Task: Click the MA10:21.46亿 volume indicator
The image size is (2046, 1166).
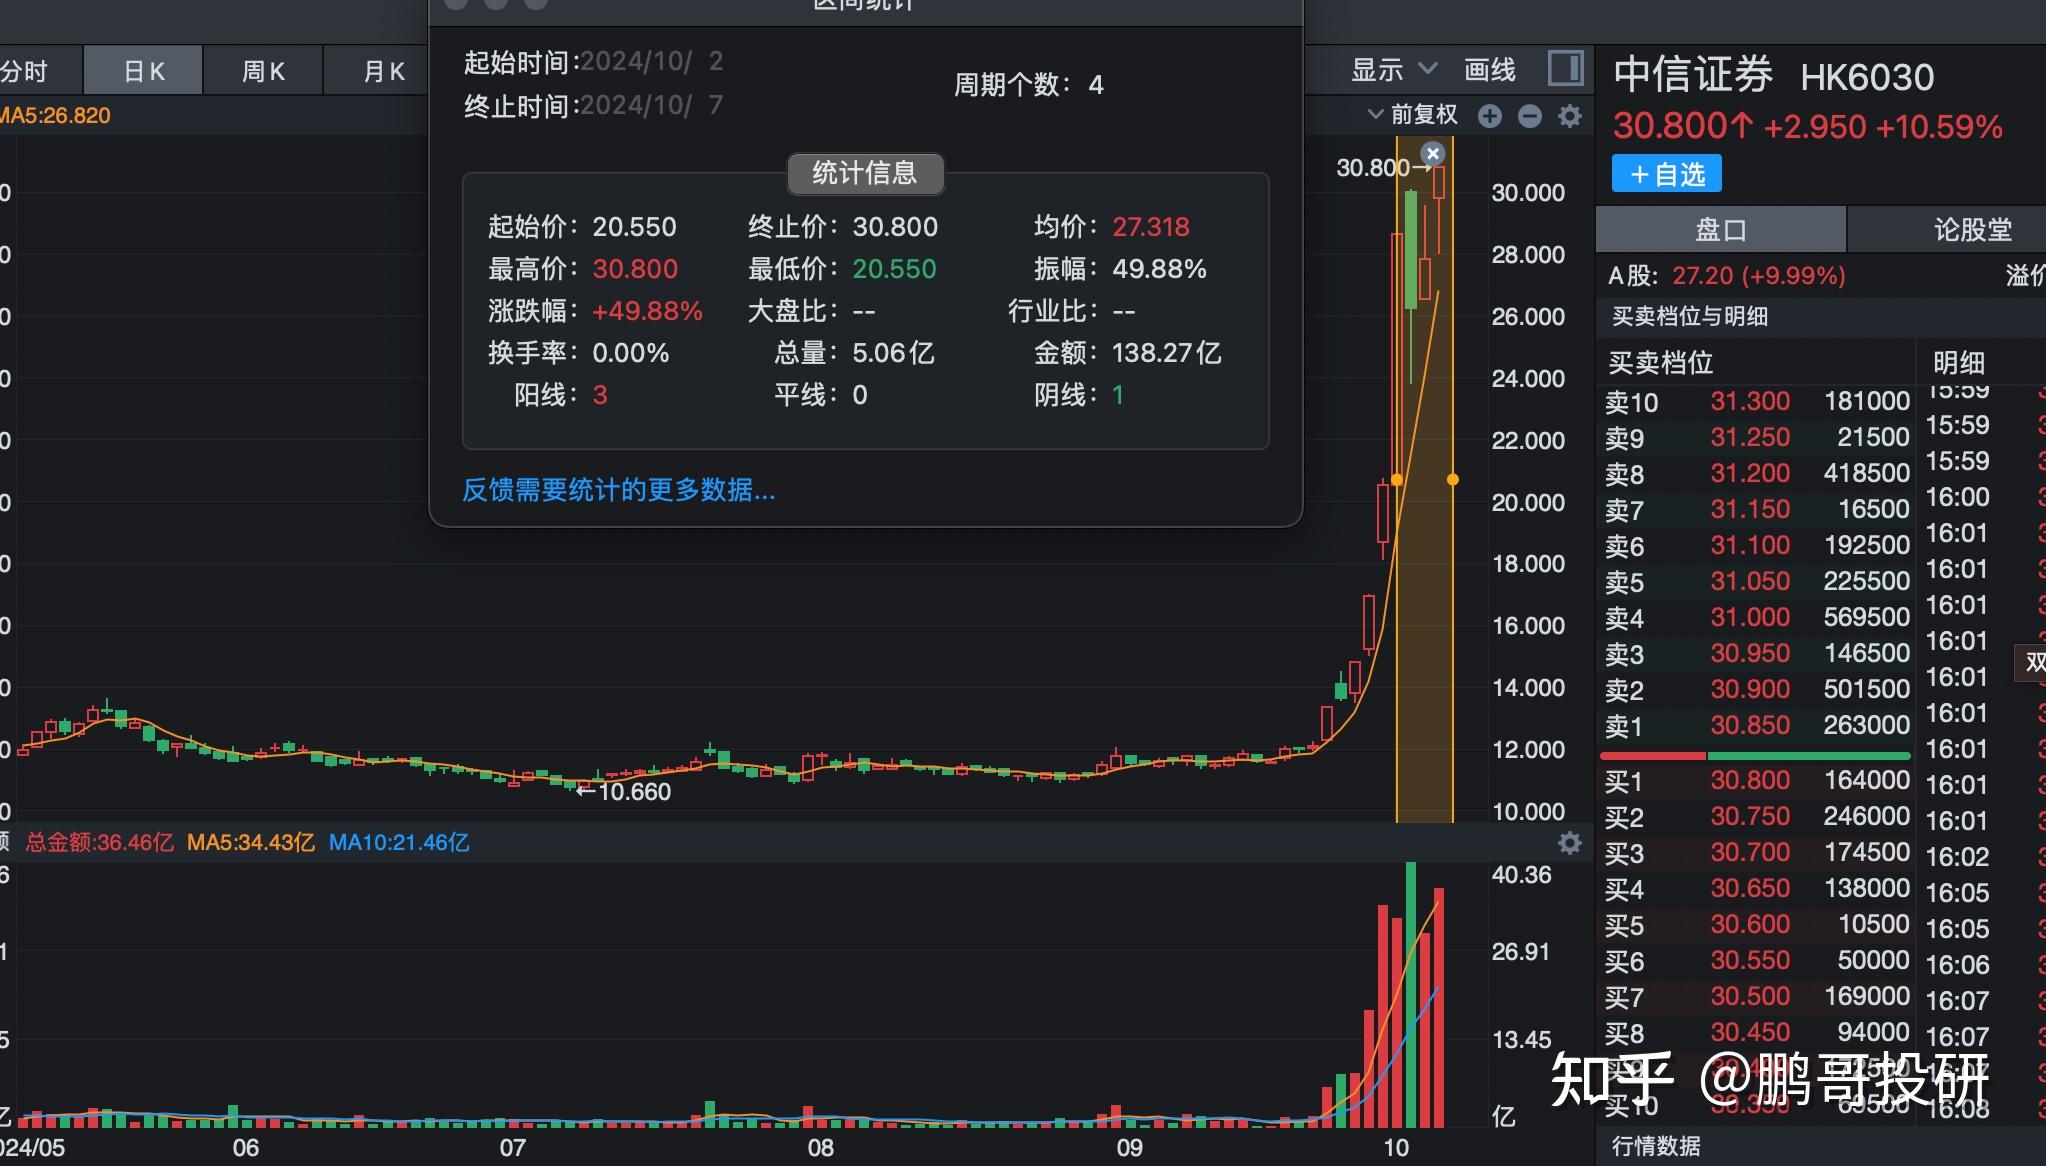Action: click(x=399, y=843)
